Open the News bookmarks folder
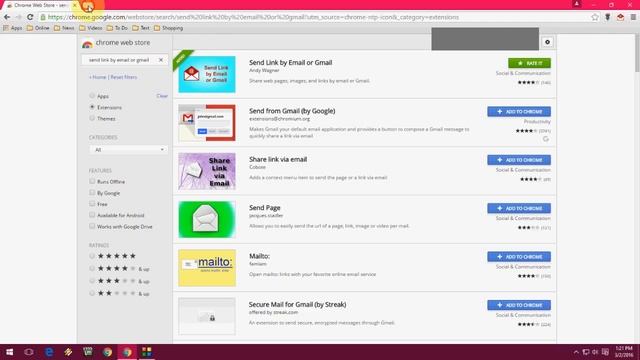Viewport: 640px width, 360px height. (64, 28)
